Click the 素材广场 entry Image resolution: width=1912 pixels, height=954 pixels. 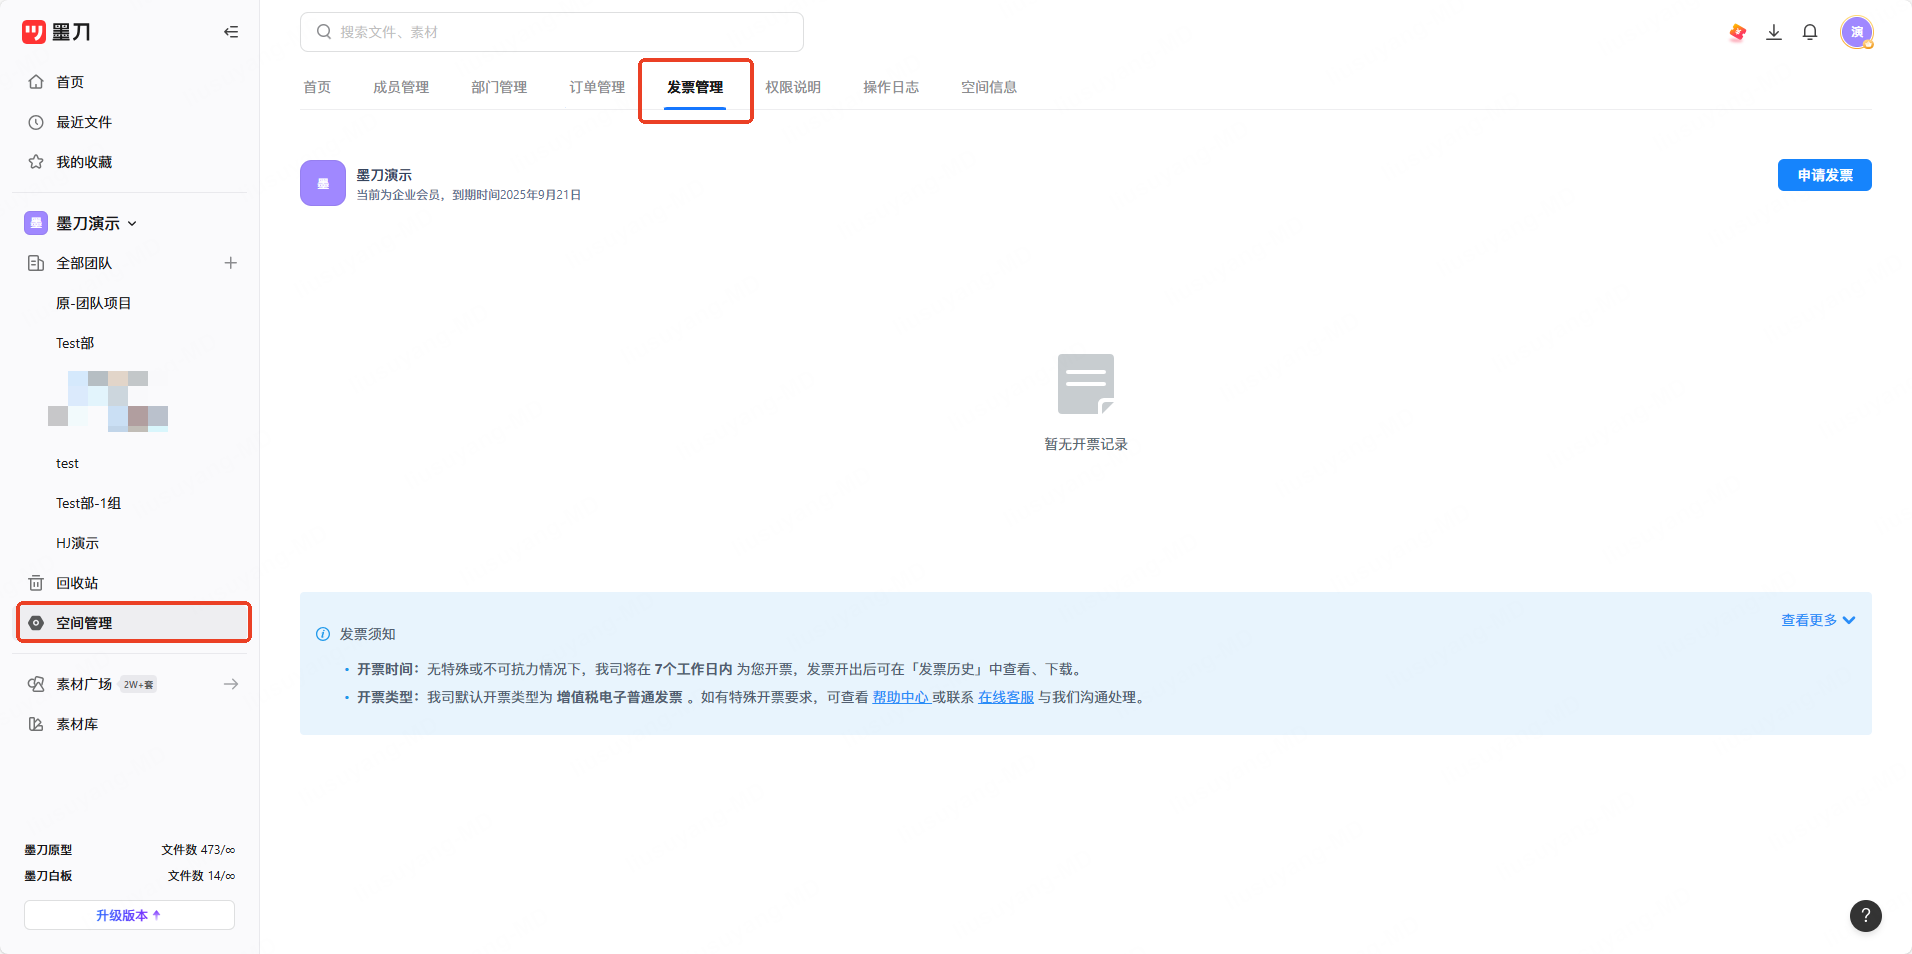84,684
